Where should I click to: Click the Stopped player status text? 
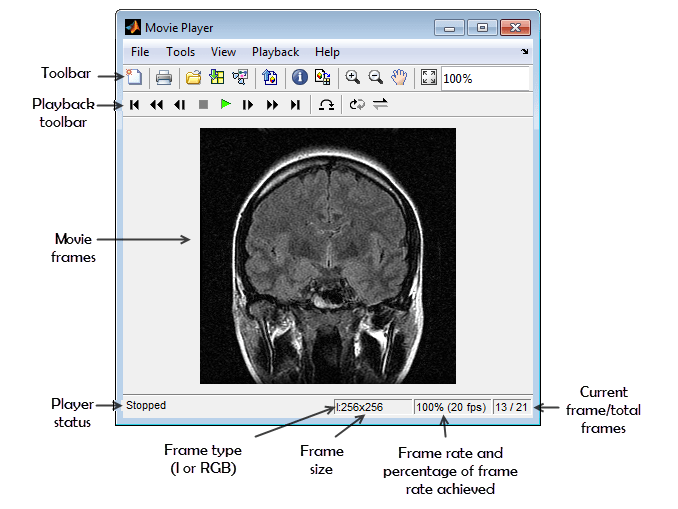pos(146,405)
